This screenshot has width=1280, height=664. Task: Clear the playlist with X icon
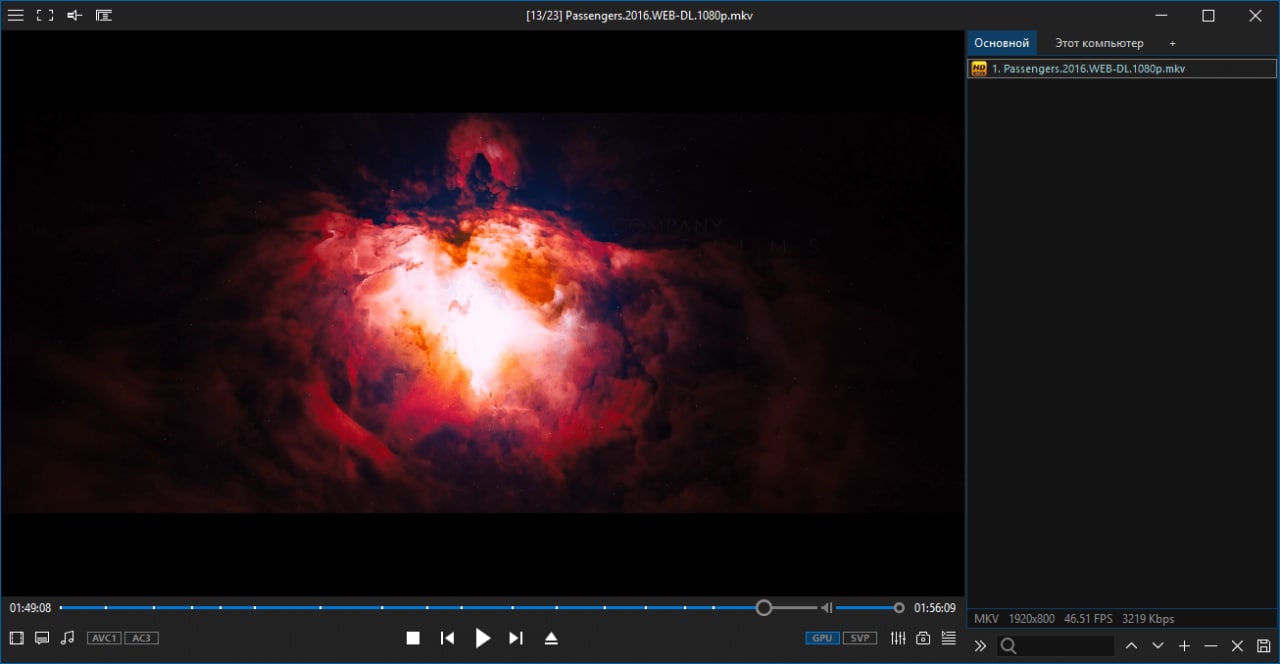point(1237,646)
